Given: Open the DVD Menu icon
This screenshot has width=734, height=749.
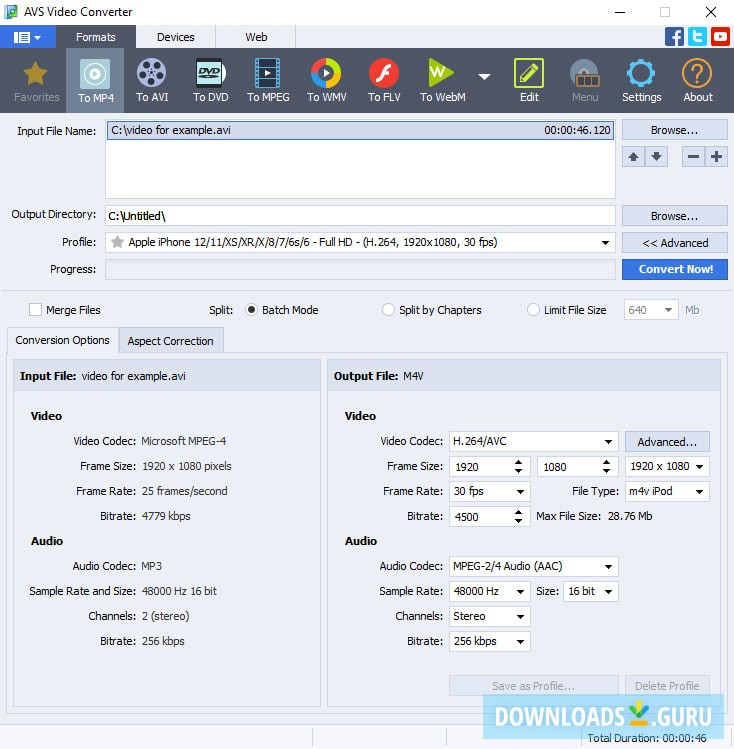Looking at the screenshot, I should [585, 81].
